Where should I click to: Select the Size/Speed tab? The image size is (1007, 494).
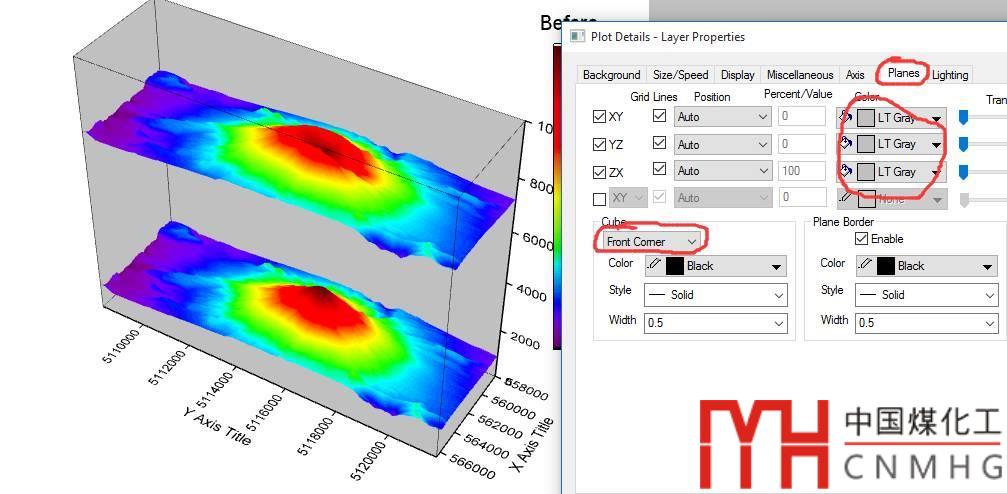pos(680,75)
